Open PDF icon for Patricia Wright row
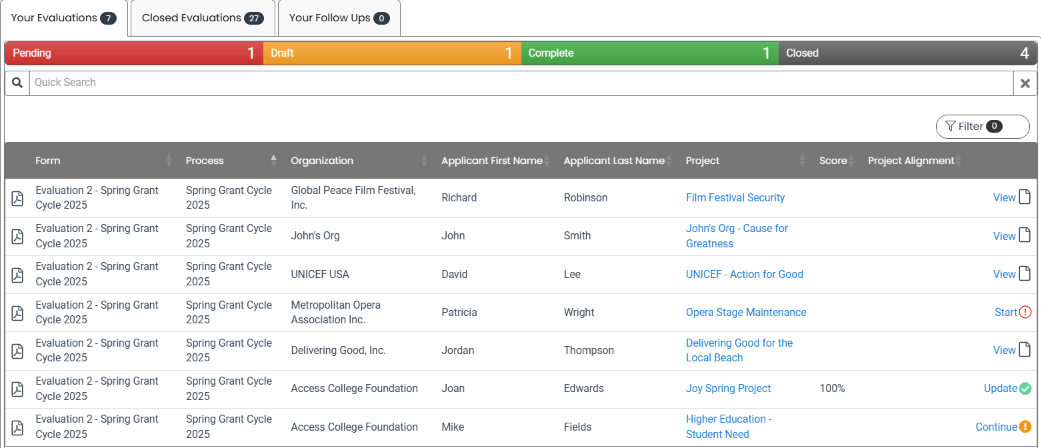Screen dimensions: 1041x448 tap(18, 313)
